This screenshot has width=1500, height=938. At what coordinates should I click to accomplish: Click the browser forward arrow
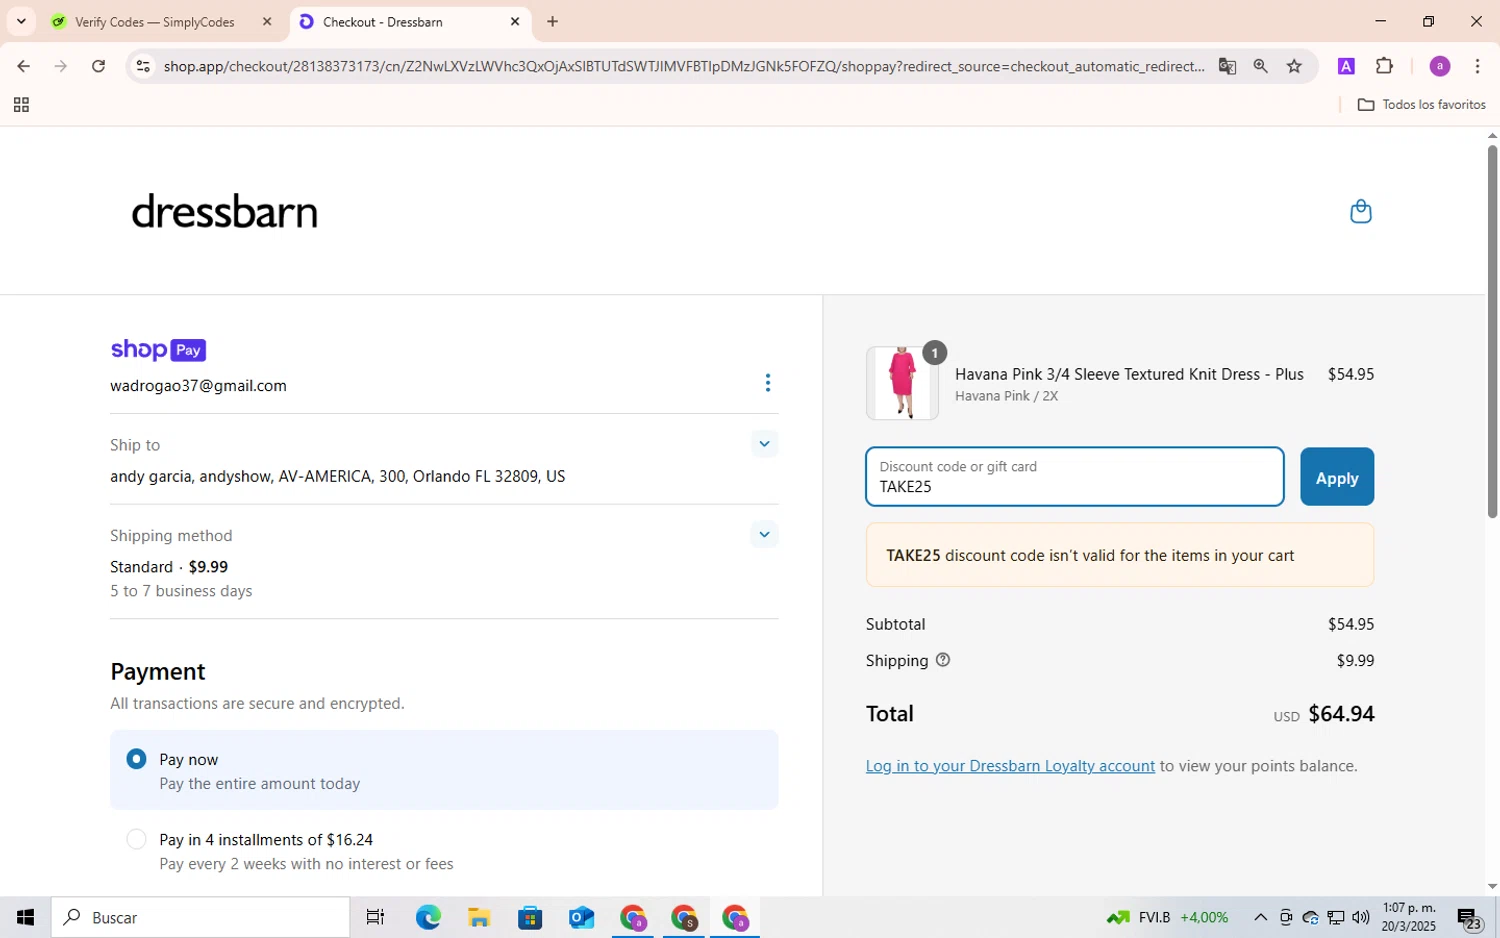61,66
